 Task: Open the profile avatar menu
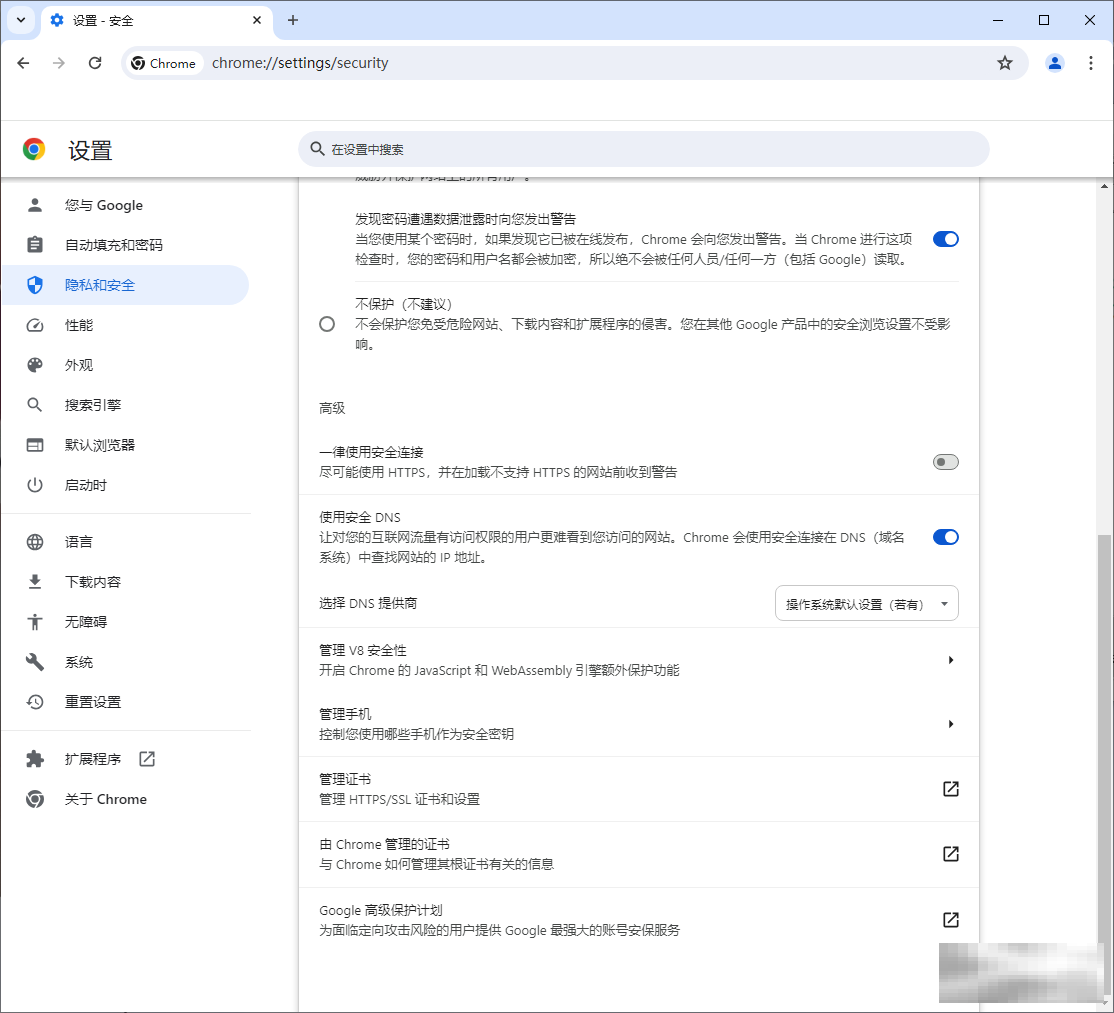tap(1055, 63)
